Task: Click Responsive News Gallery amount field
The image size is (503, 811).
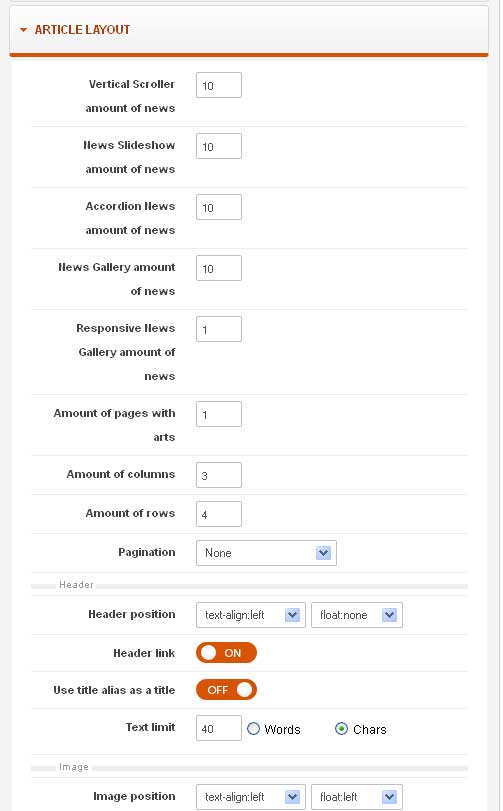Action: pyautogui.click(x=219, y=329)
